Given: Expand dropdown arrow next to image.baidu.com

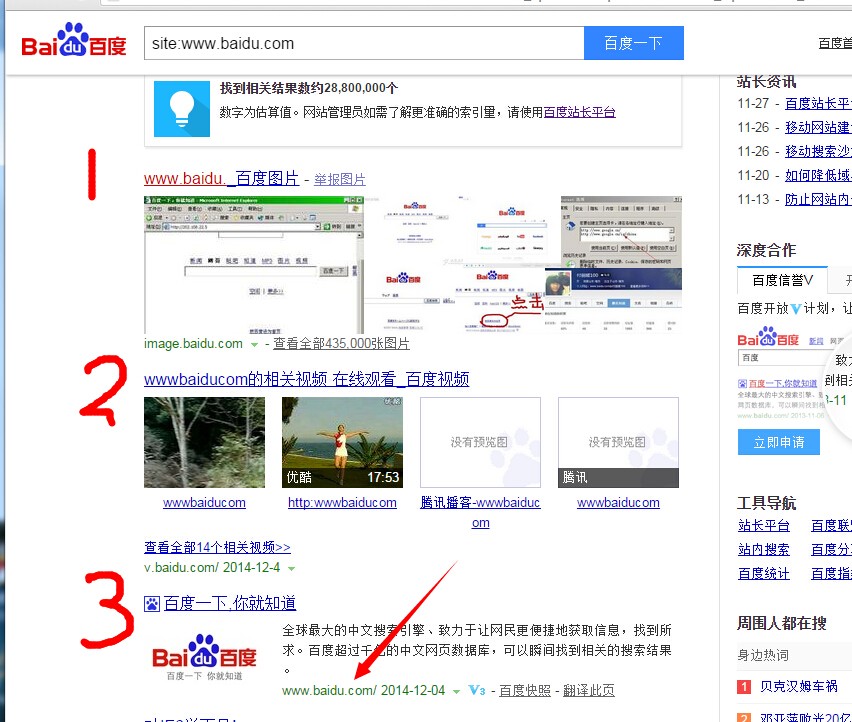Looking at the screenshot, I should (x=255, y=344).
